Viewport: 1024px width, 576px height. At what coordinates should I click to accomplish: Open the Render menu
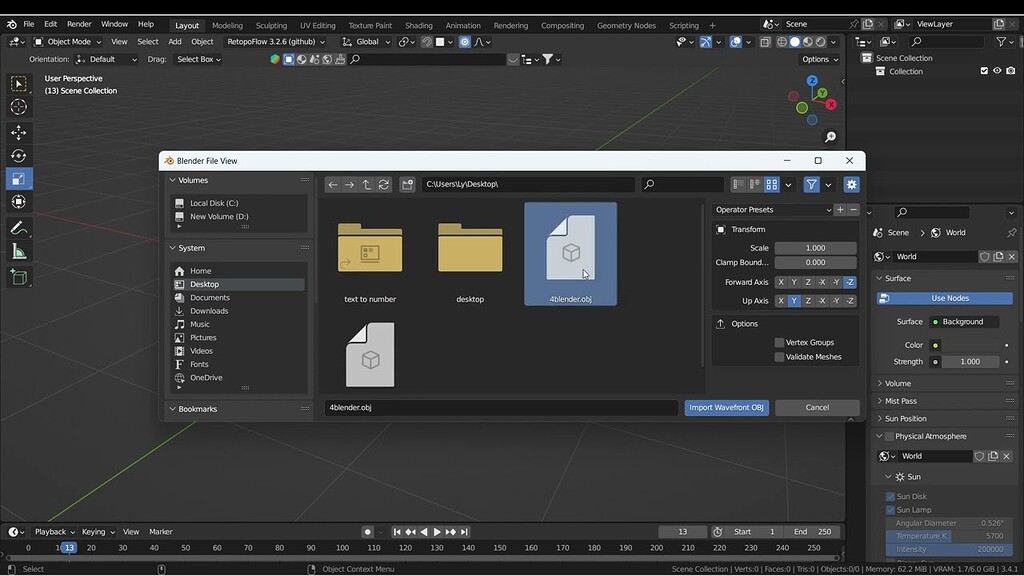[78, 24]
